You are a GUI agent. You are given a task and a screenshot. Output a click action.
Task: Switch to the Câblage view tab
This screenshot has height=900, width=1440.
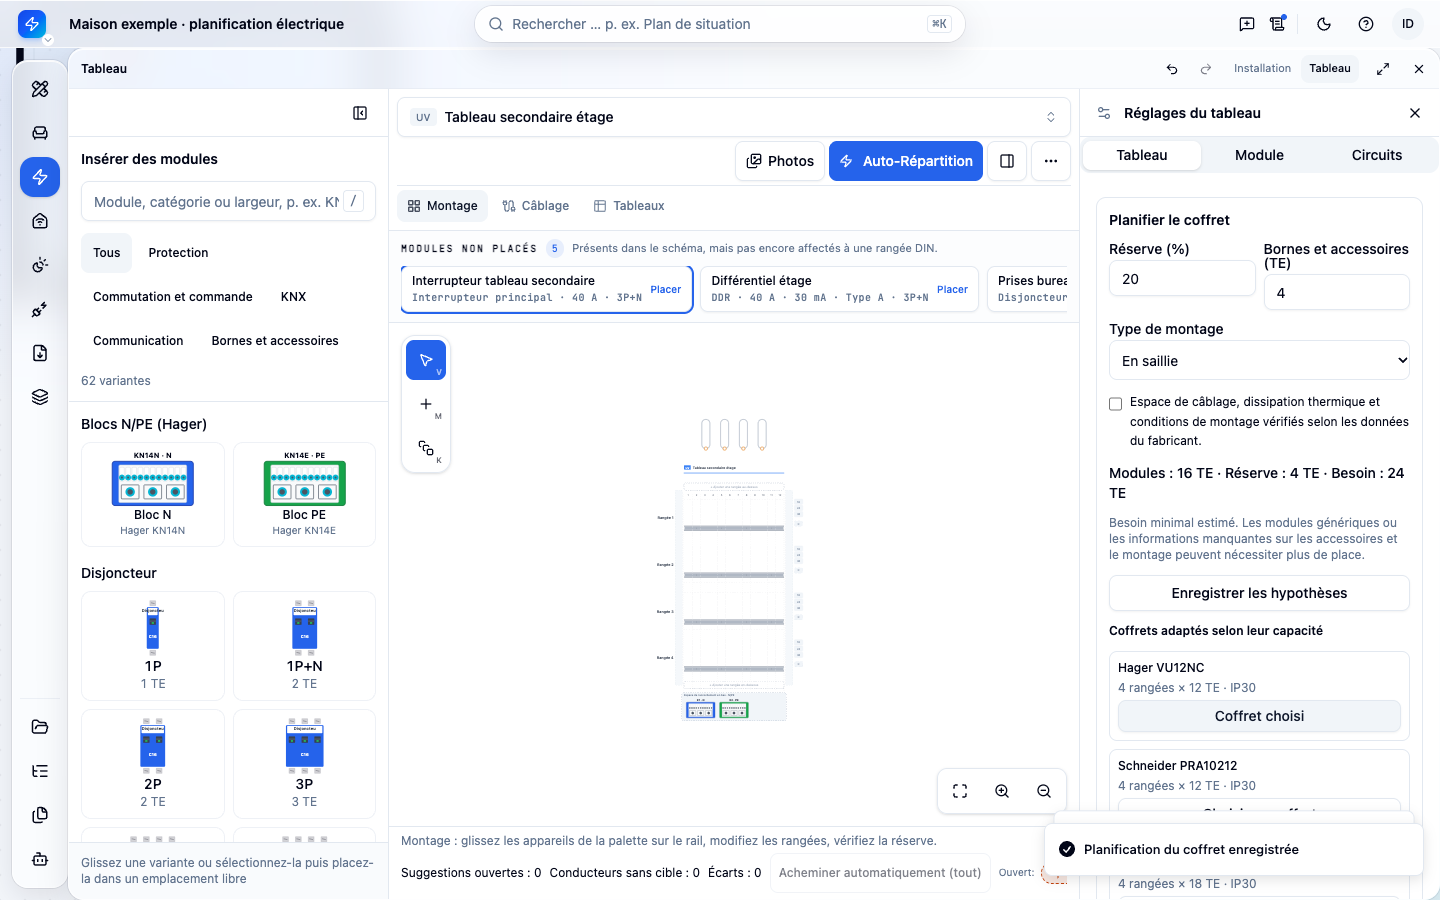coord(536,206)
